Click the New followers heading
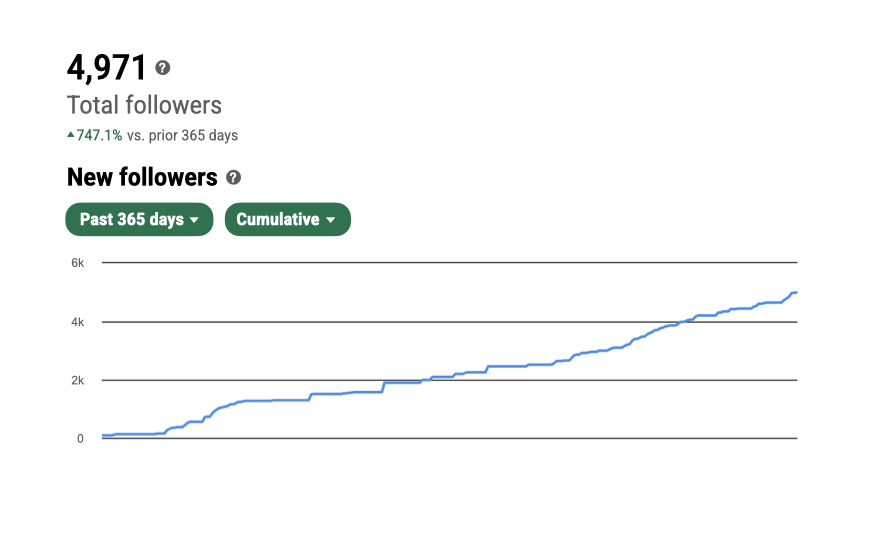The image size is (877, 550). 142,178
